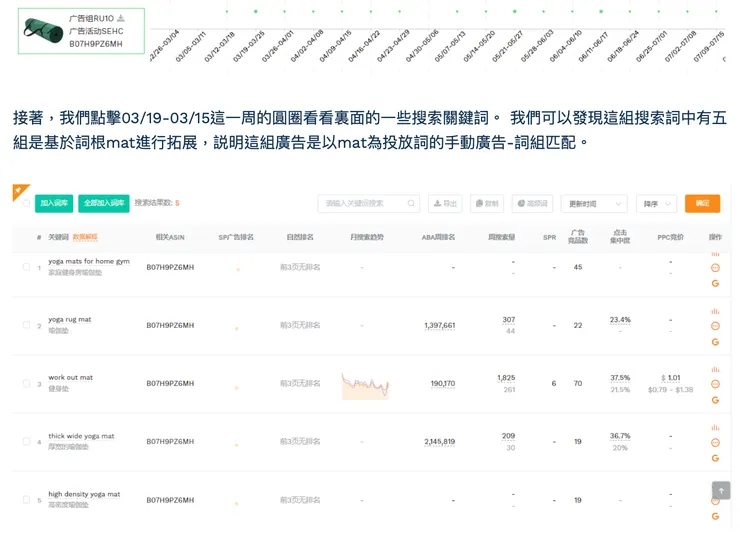740x542 pixels.
Task: Click the 导出 export button
Action: 445,203
